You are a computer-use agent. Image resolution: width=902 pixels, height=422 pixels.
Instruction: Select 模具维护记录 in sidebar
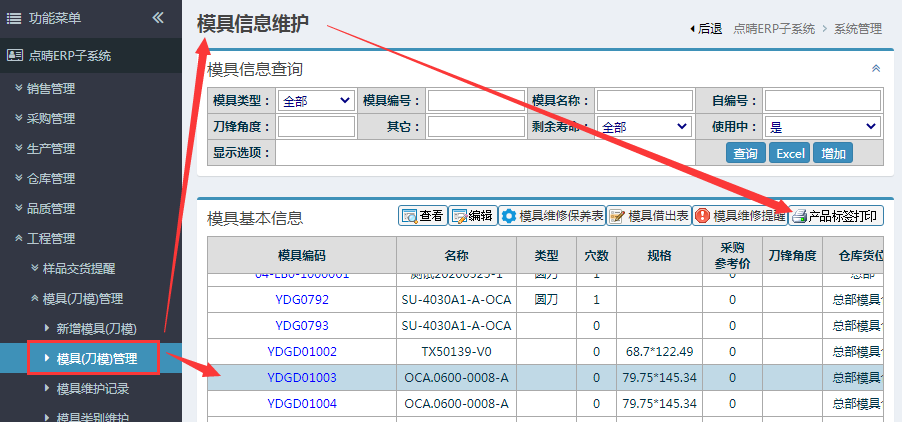click(92, 388)
